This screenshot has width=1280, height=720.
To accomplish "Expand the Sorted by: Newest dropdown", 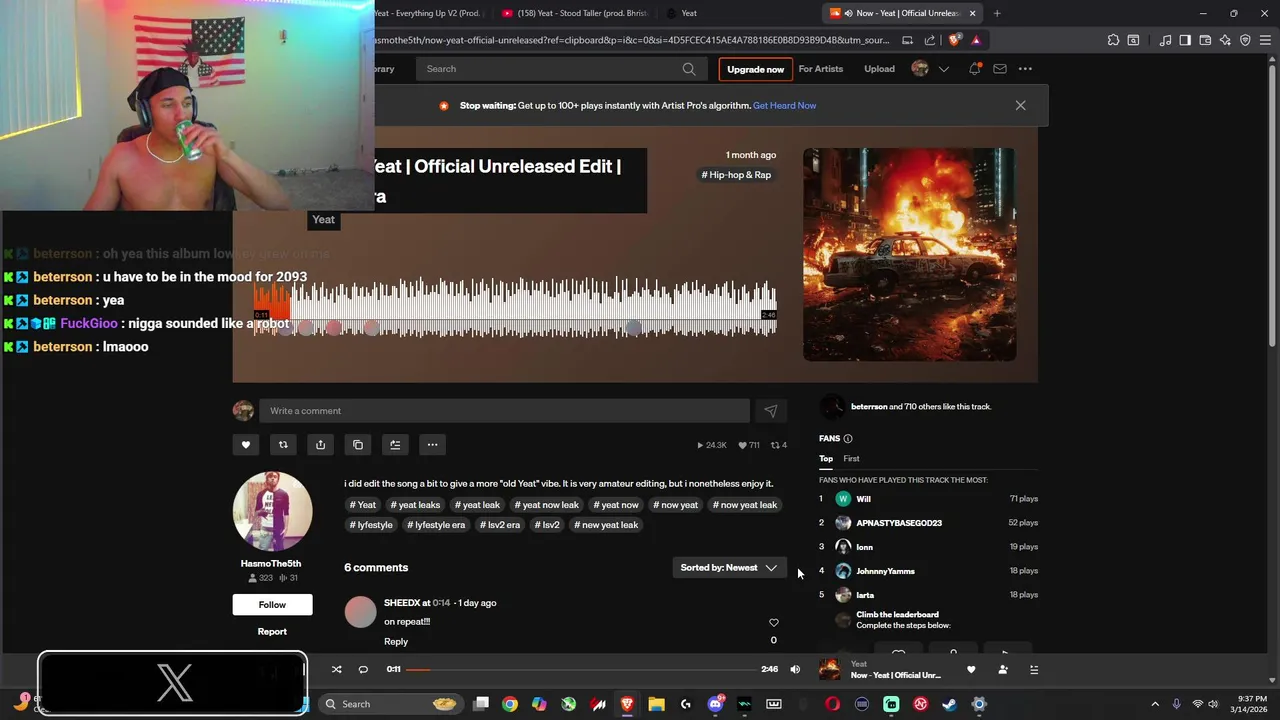I will click(x=729, y=568).
